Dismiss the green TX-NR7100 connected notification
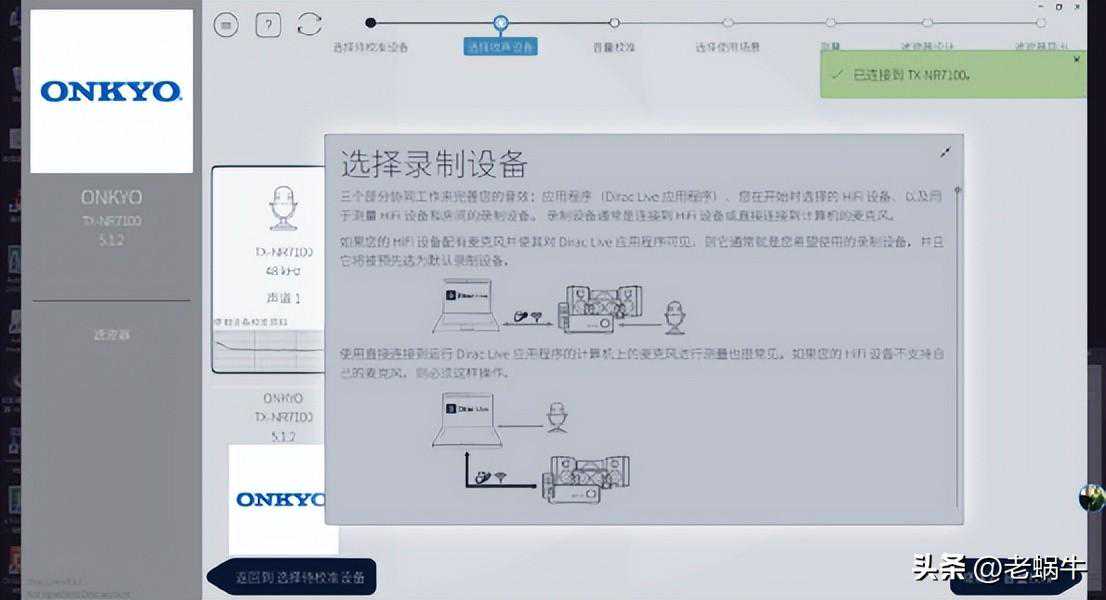This screenshot has height=600, width=1106. (1076, 59)
